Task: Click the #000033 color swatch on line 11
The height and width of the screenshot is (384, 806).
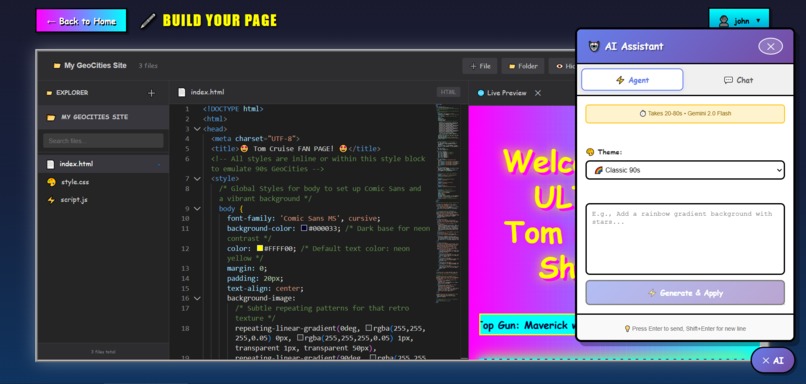Action: coord(304,228)
